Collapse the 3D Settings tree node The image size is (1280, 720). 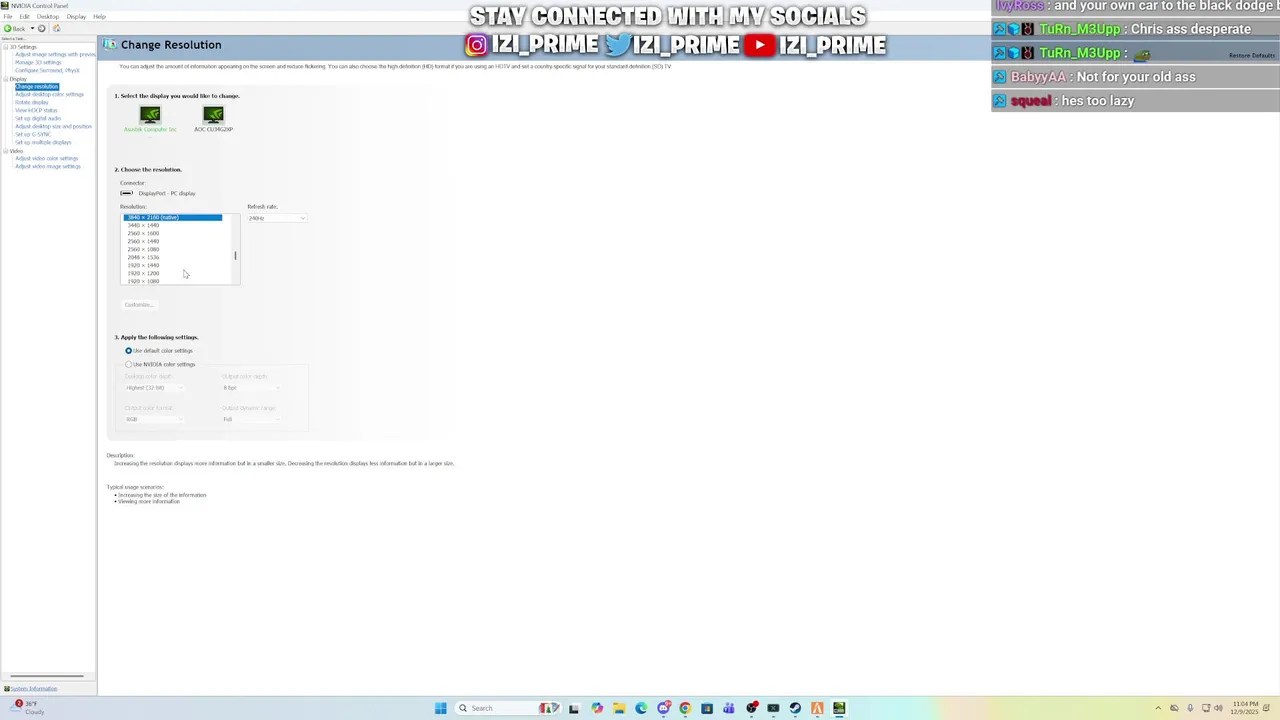point(5,47)
